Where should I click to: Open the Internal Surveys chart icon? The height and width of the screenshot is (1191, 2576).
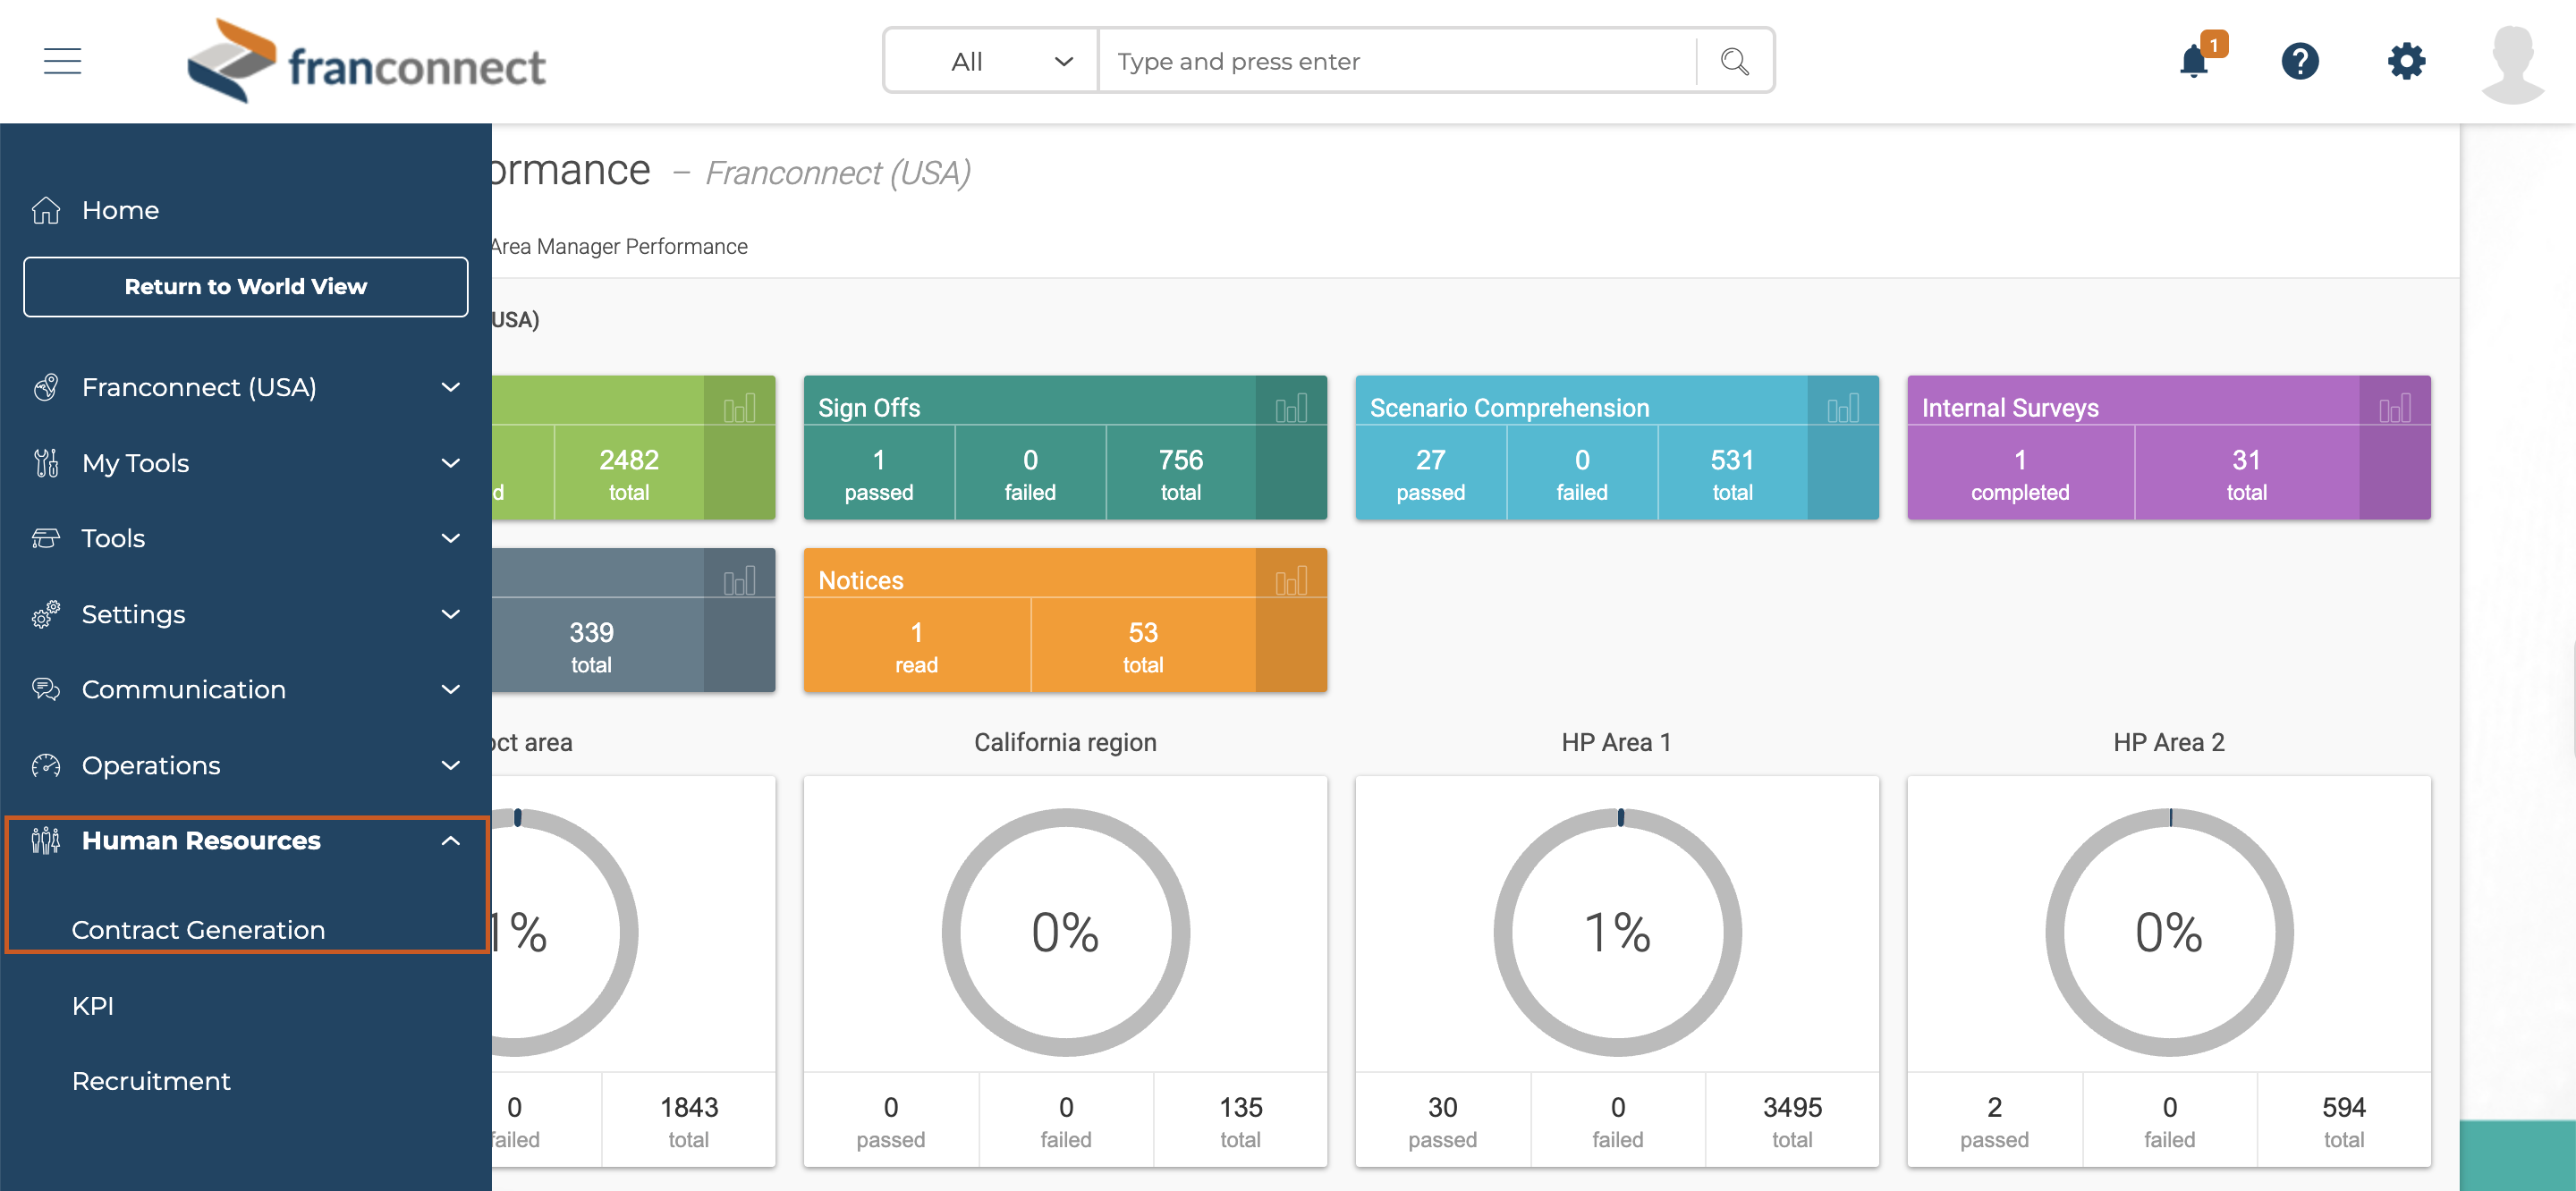click(x=2395, y=408)
